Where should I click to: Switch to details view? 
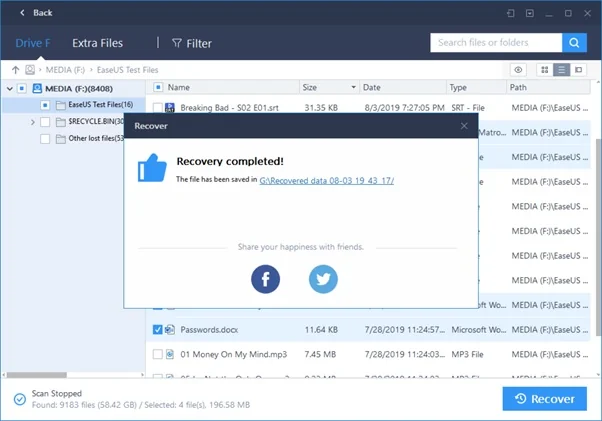point(579,70)
